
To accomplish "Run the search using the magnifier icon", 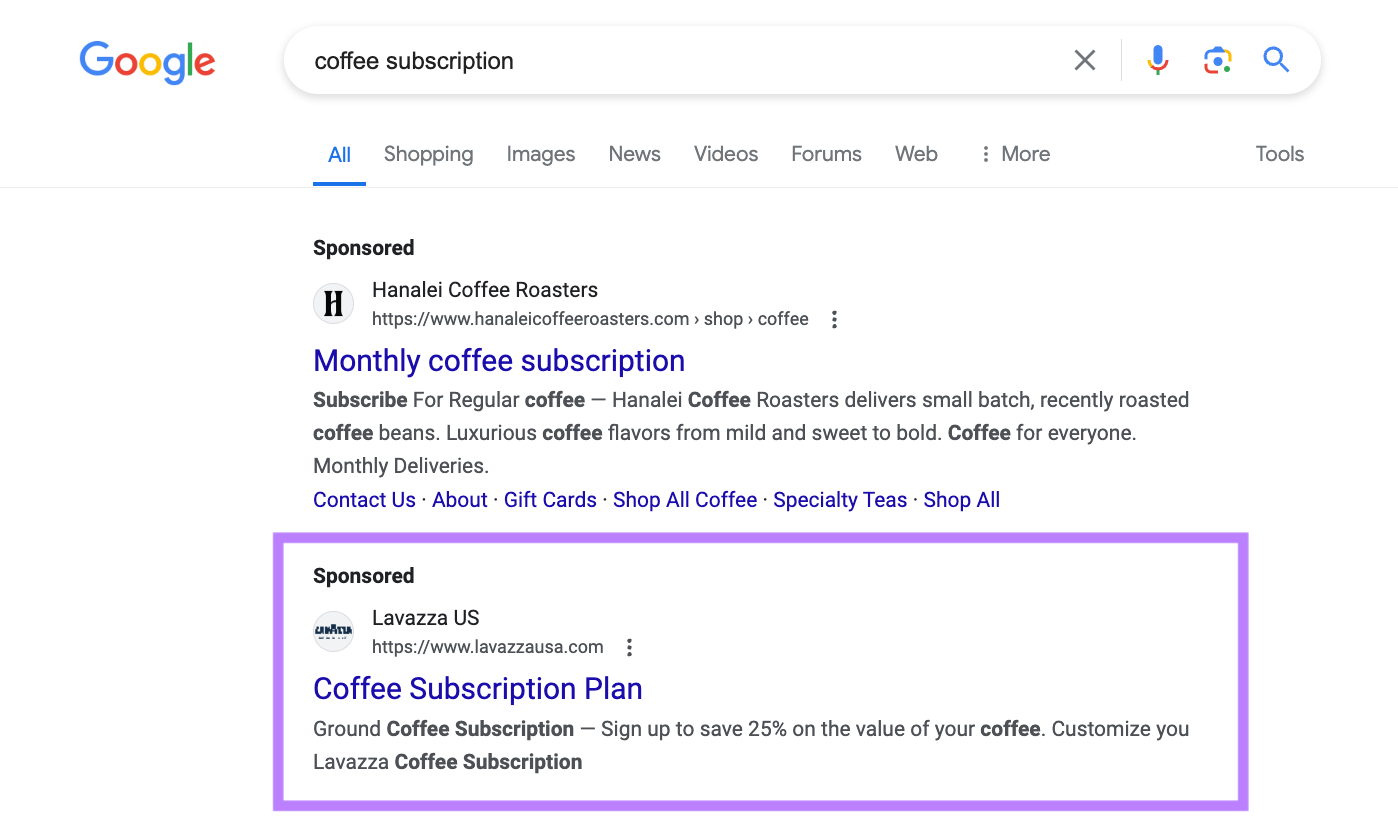I will tap(1276, 60).
